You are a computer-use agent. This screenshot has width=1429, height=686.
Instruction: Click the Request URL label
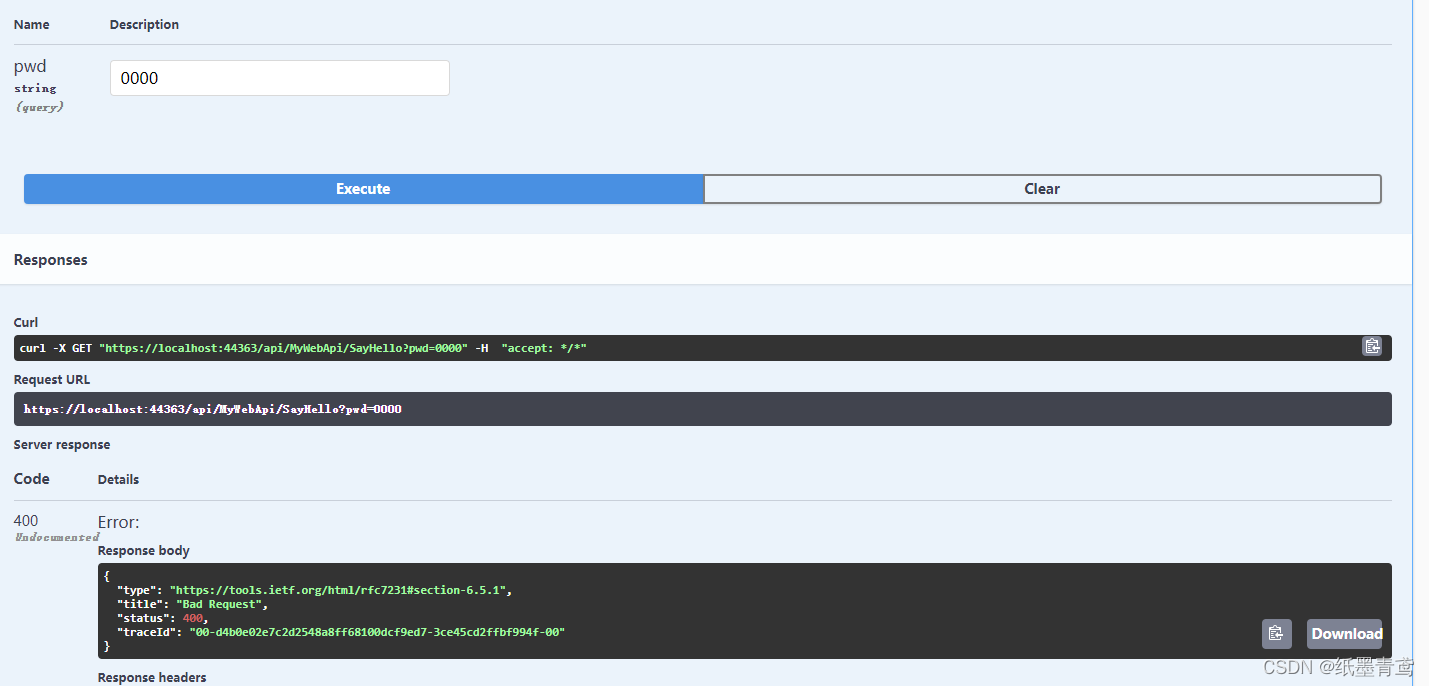pyautogui.click(x=52, y=380)
